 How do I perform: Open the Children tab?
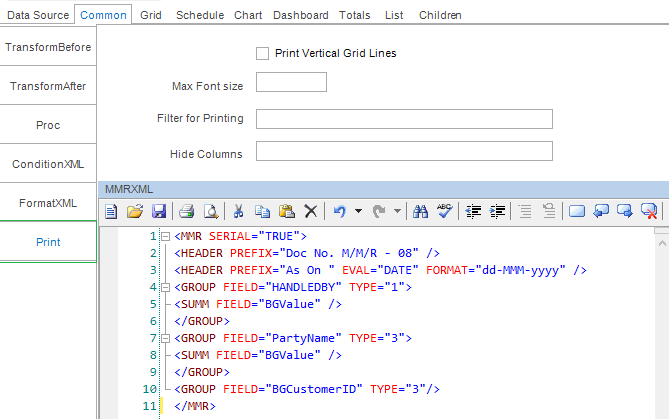pos(440,15)
